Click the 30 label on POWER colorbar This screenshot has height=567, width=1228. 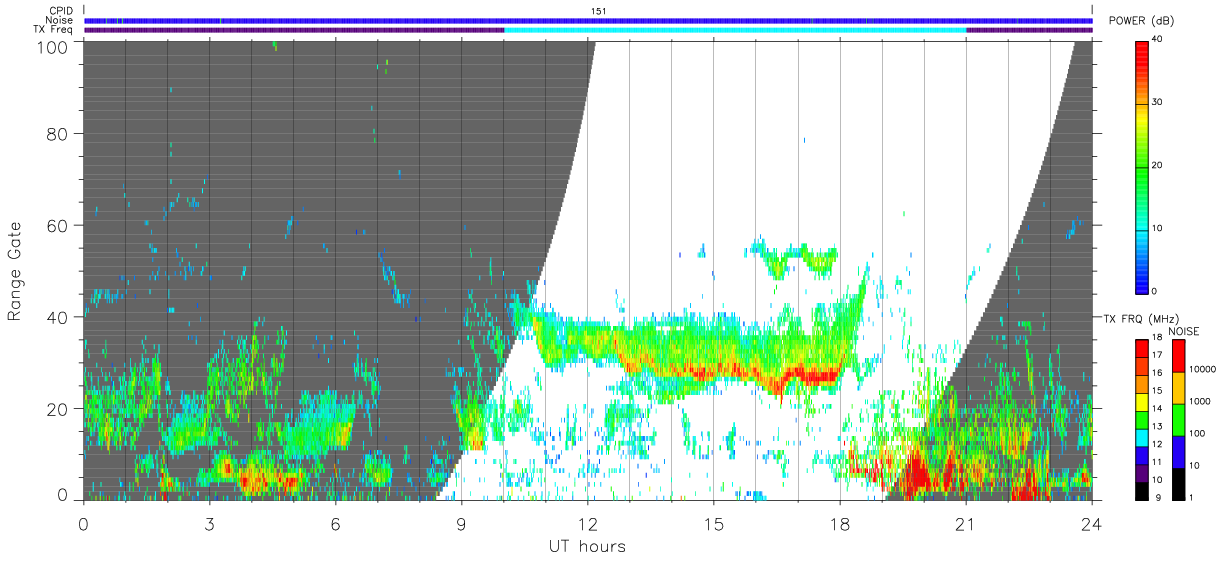1158,102
